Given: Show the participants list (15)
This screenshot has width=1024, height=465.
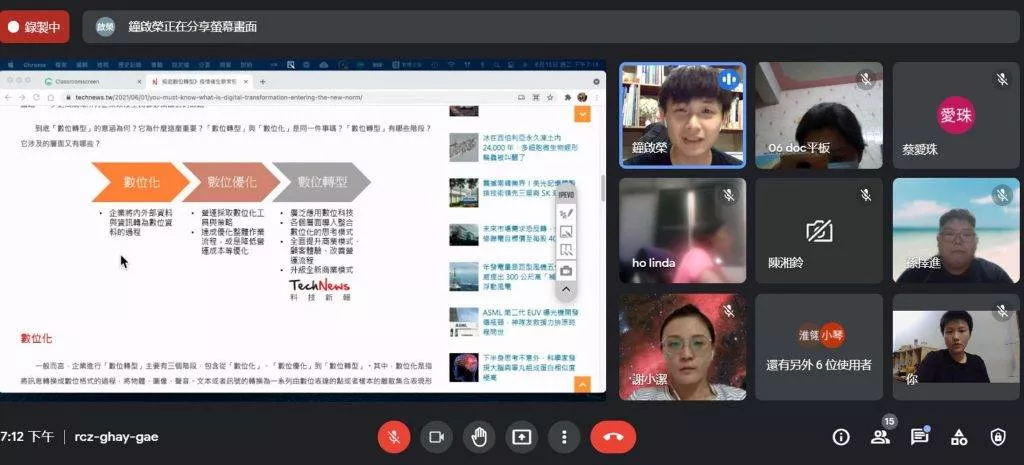Looking at the screenshot, I should click(x=880, y=437).
